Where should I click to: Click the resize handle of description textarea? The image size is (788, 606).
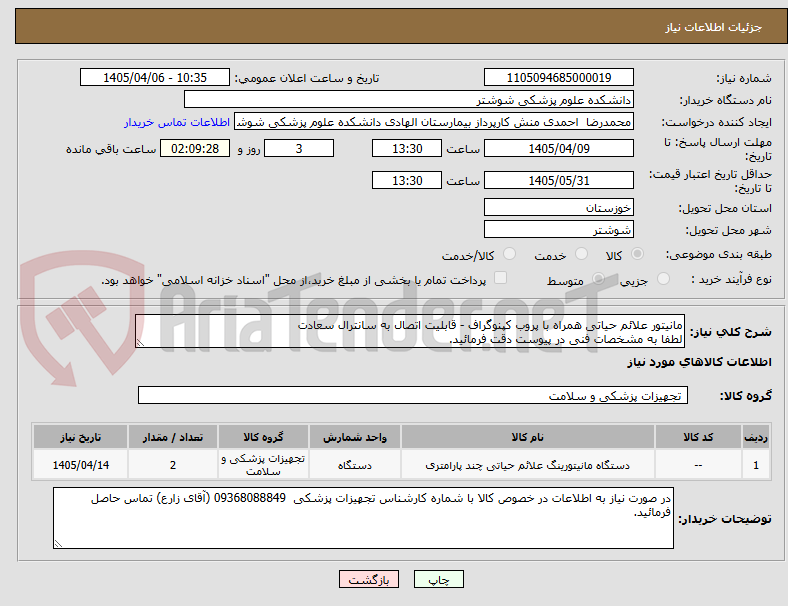(x=140, y=343)
